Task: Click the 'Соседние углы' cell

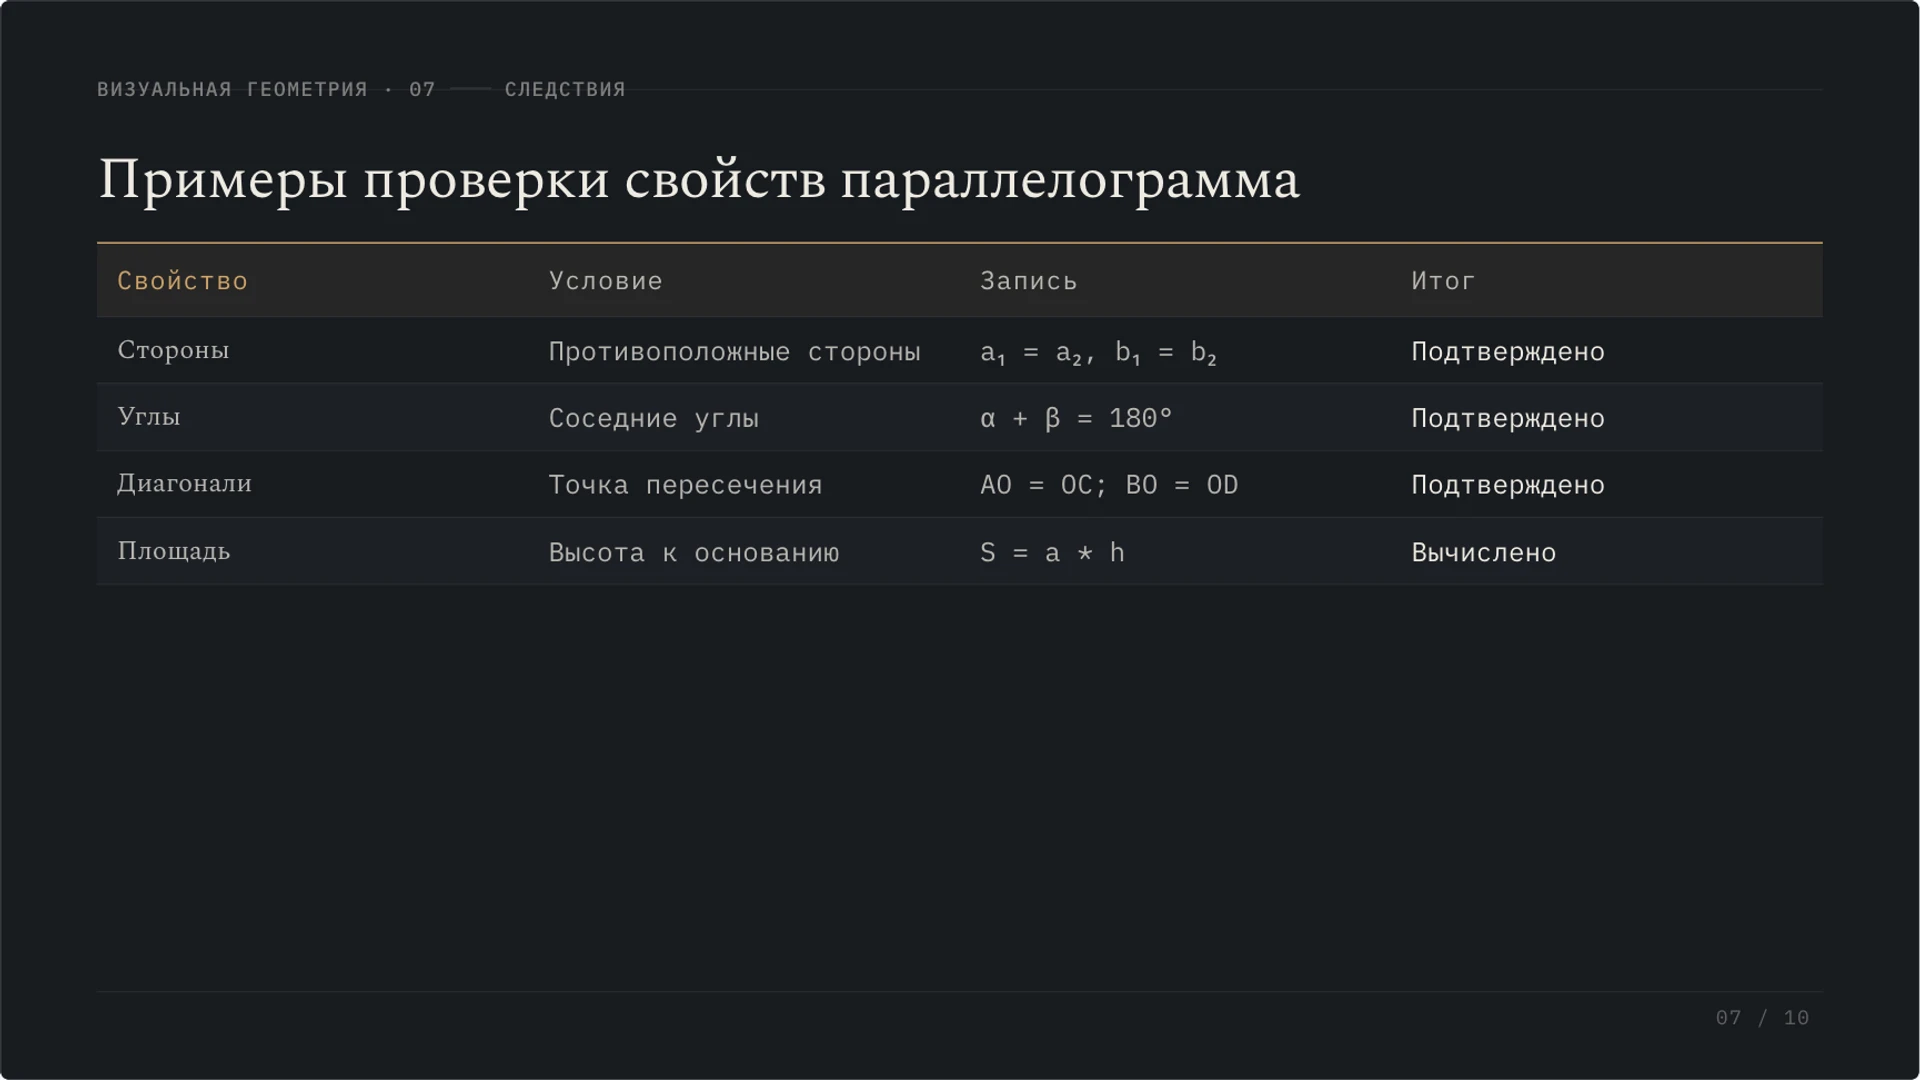Action: [x=653, y=418]
